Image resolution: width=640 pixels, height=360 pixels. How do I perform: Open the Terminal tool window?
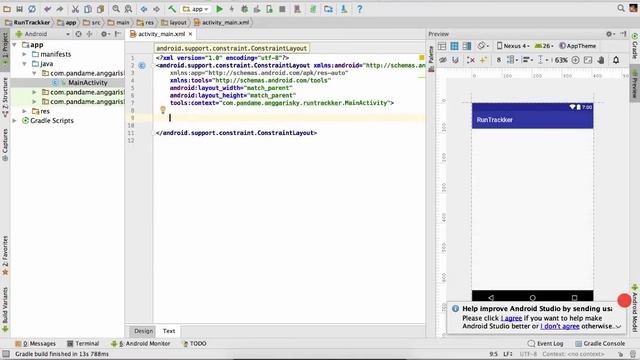point(83,344)
